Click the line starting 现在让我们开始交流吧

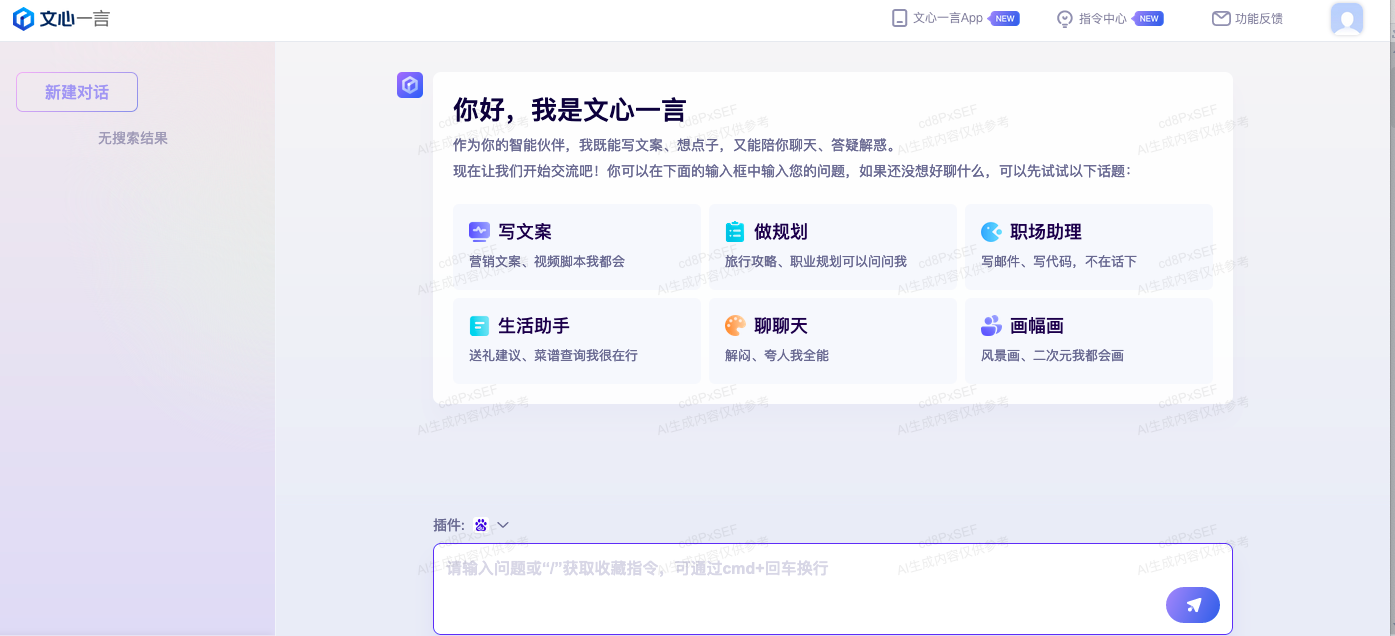pos(792,172)
